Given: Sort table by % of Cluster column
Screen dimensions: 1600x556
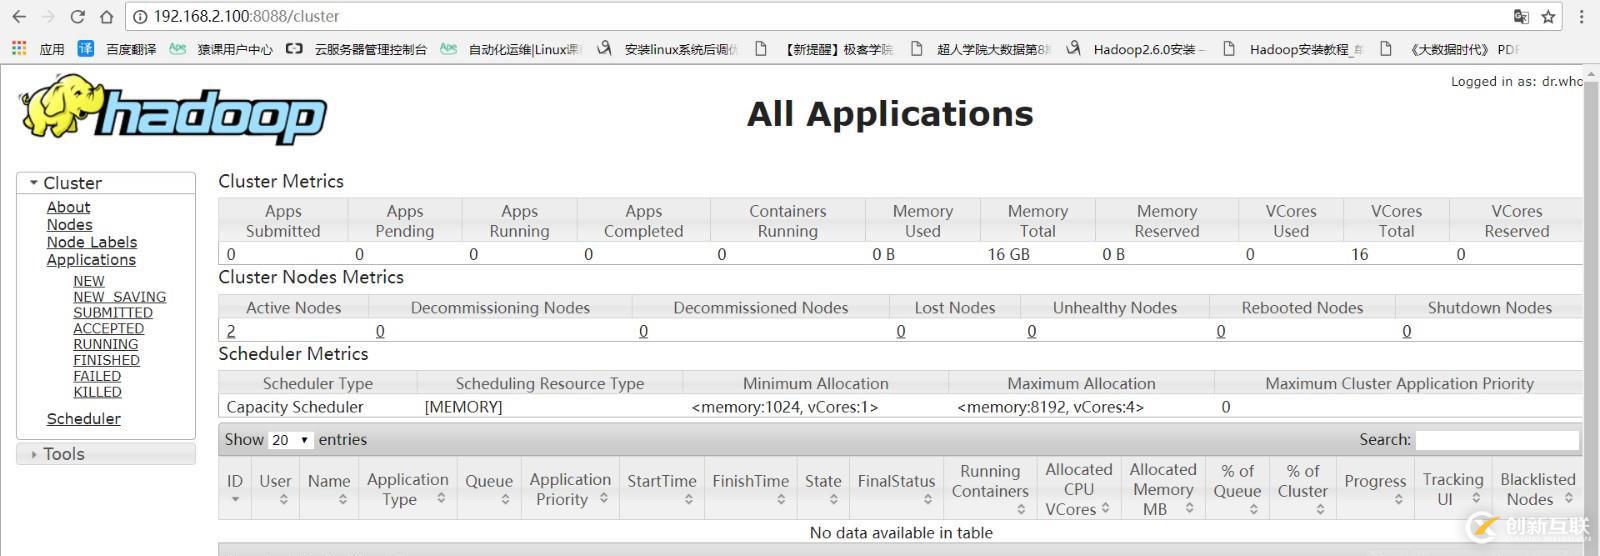Looking at the screenshot, I should (x=1303, y=489).
